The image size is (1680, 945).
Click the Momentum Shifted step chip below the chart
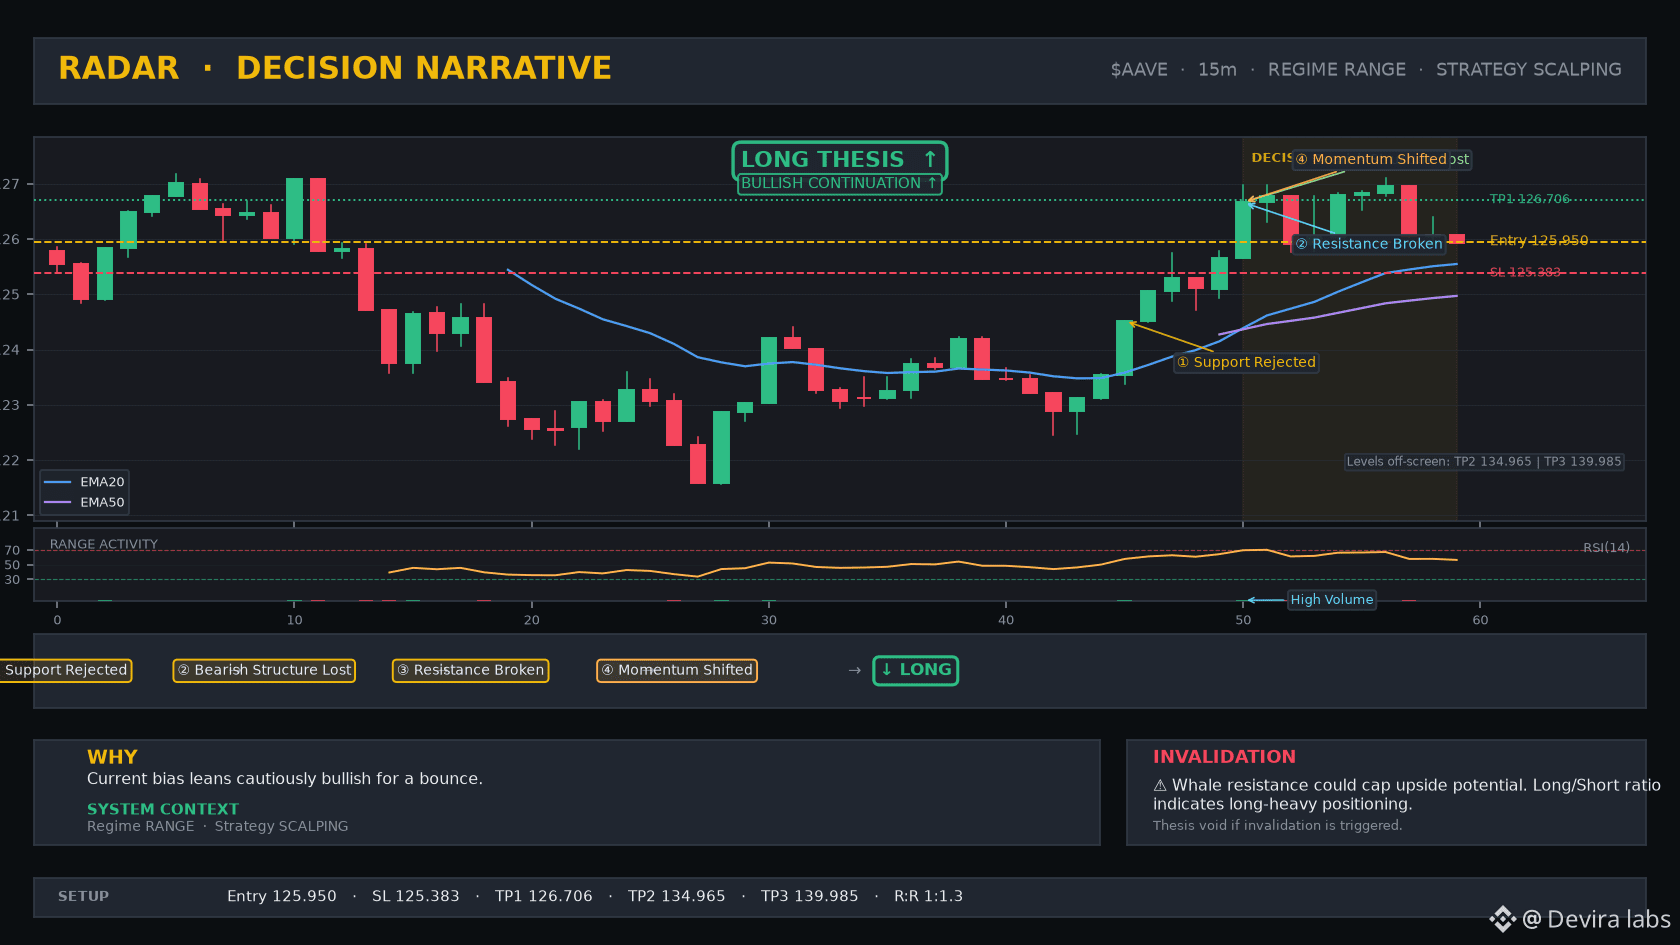[677, 670]
